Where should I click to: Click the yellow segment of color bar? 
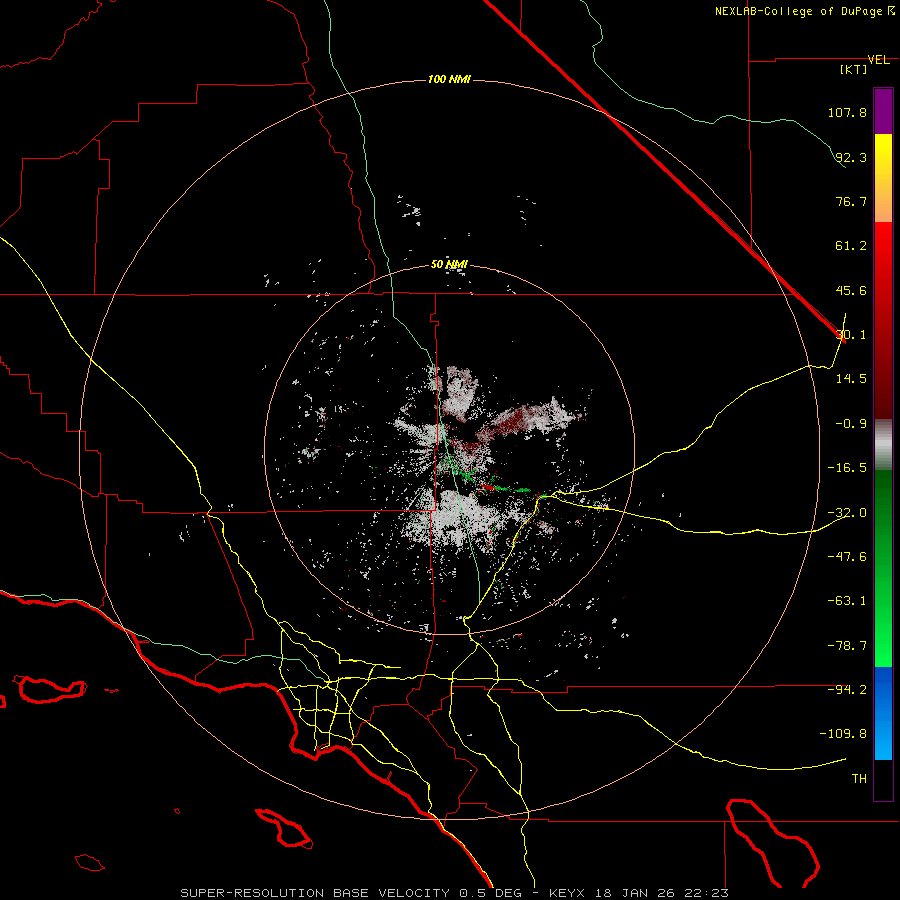click(883, 152)
